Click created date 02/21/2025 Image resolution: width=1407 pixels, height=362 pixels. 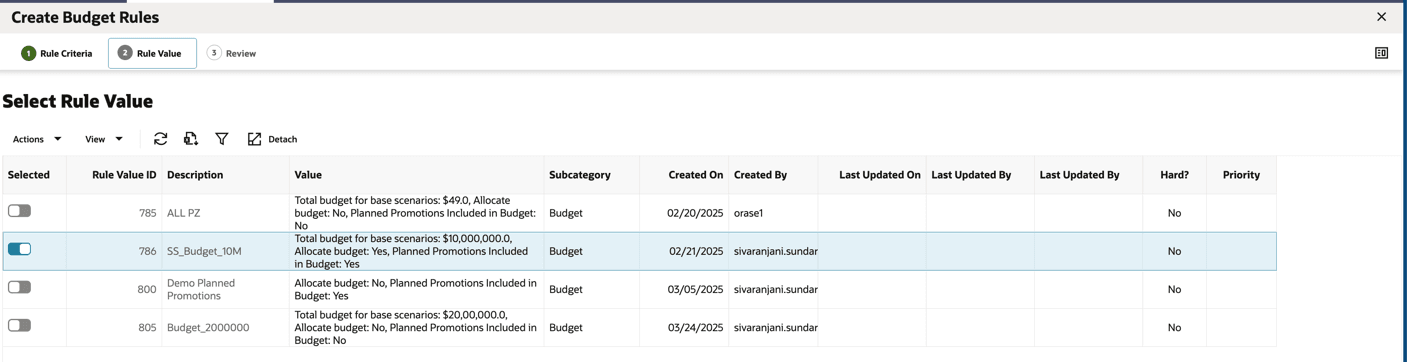(696, 251)
